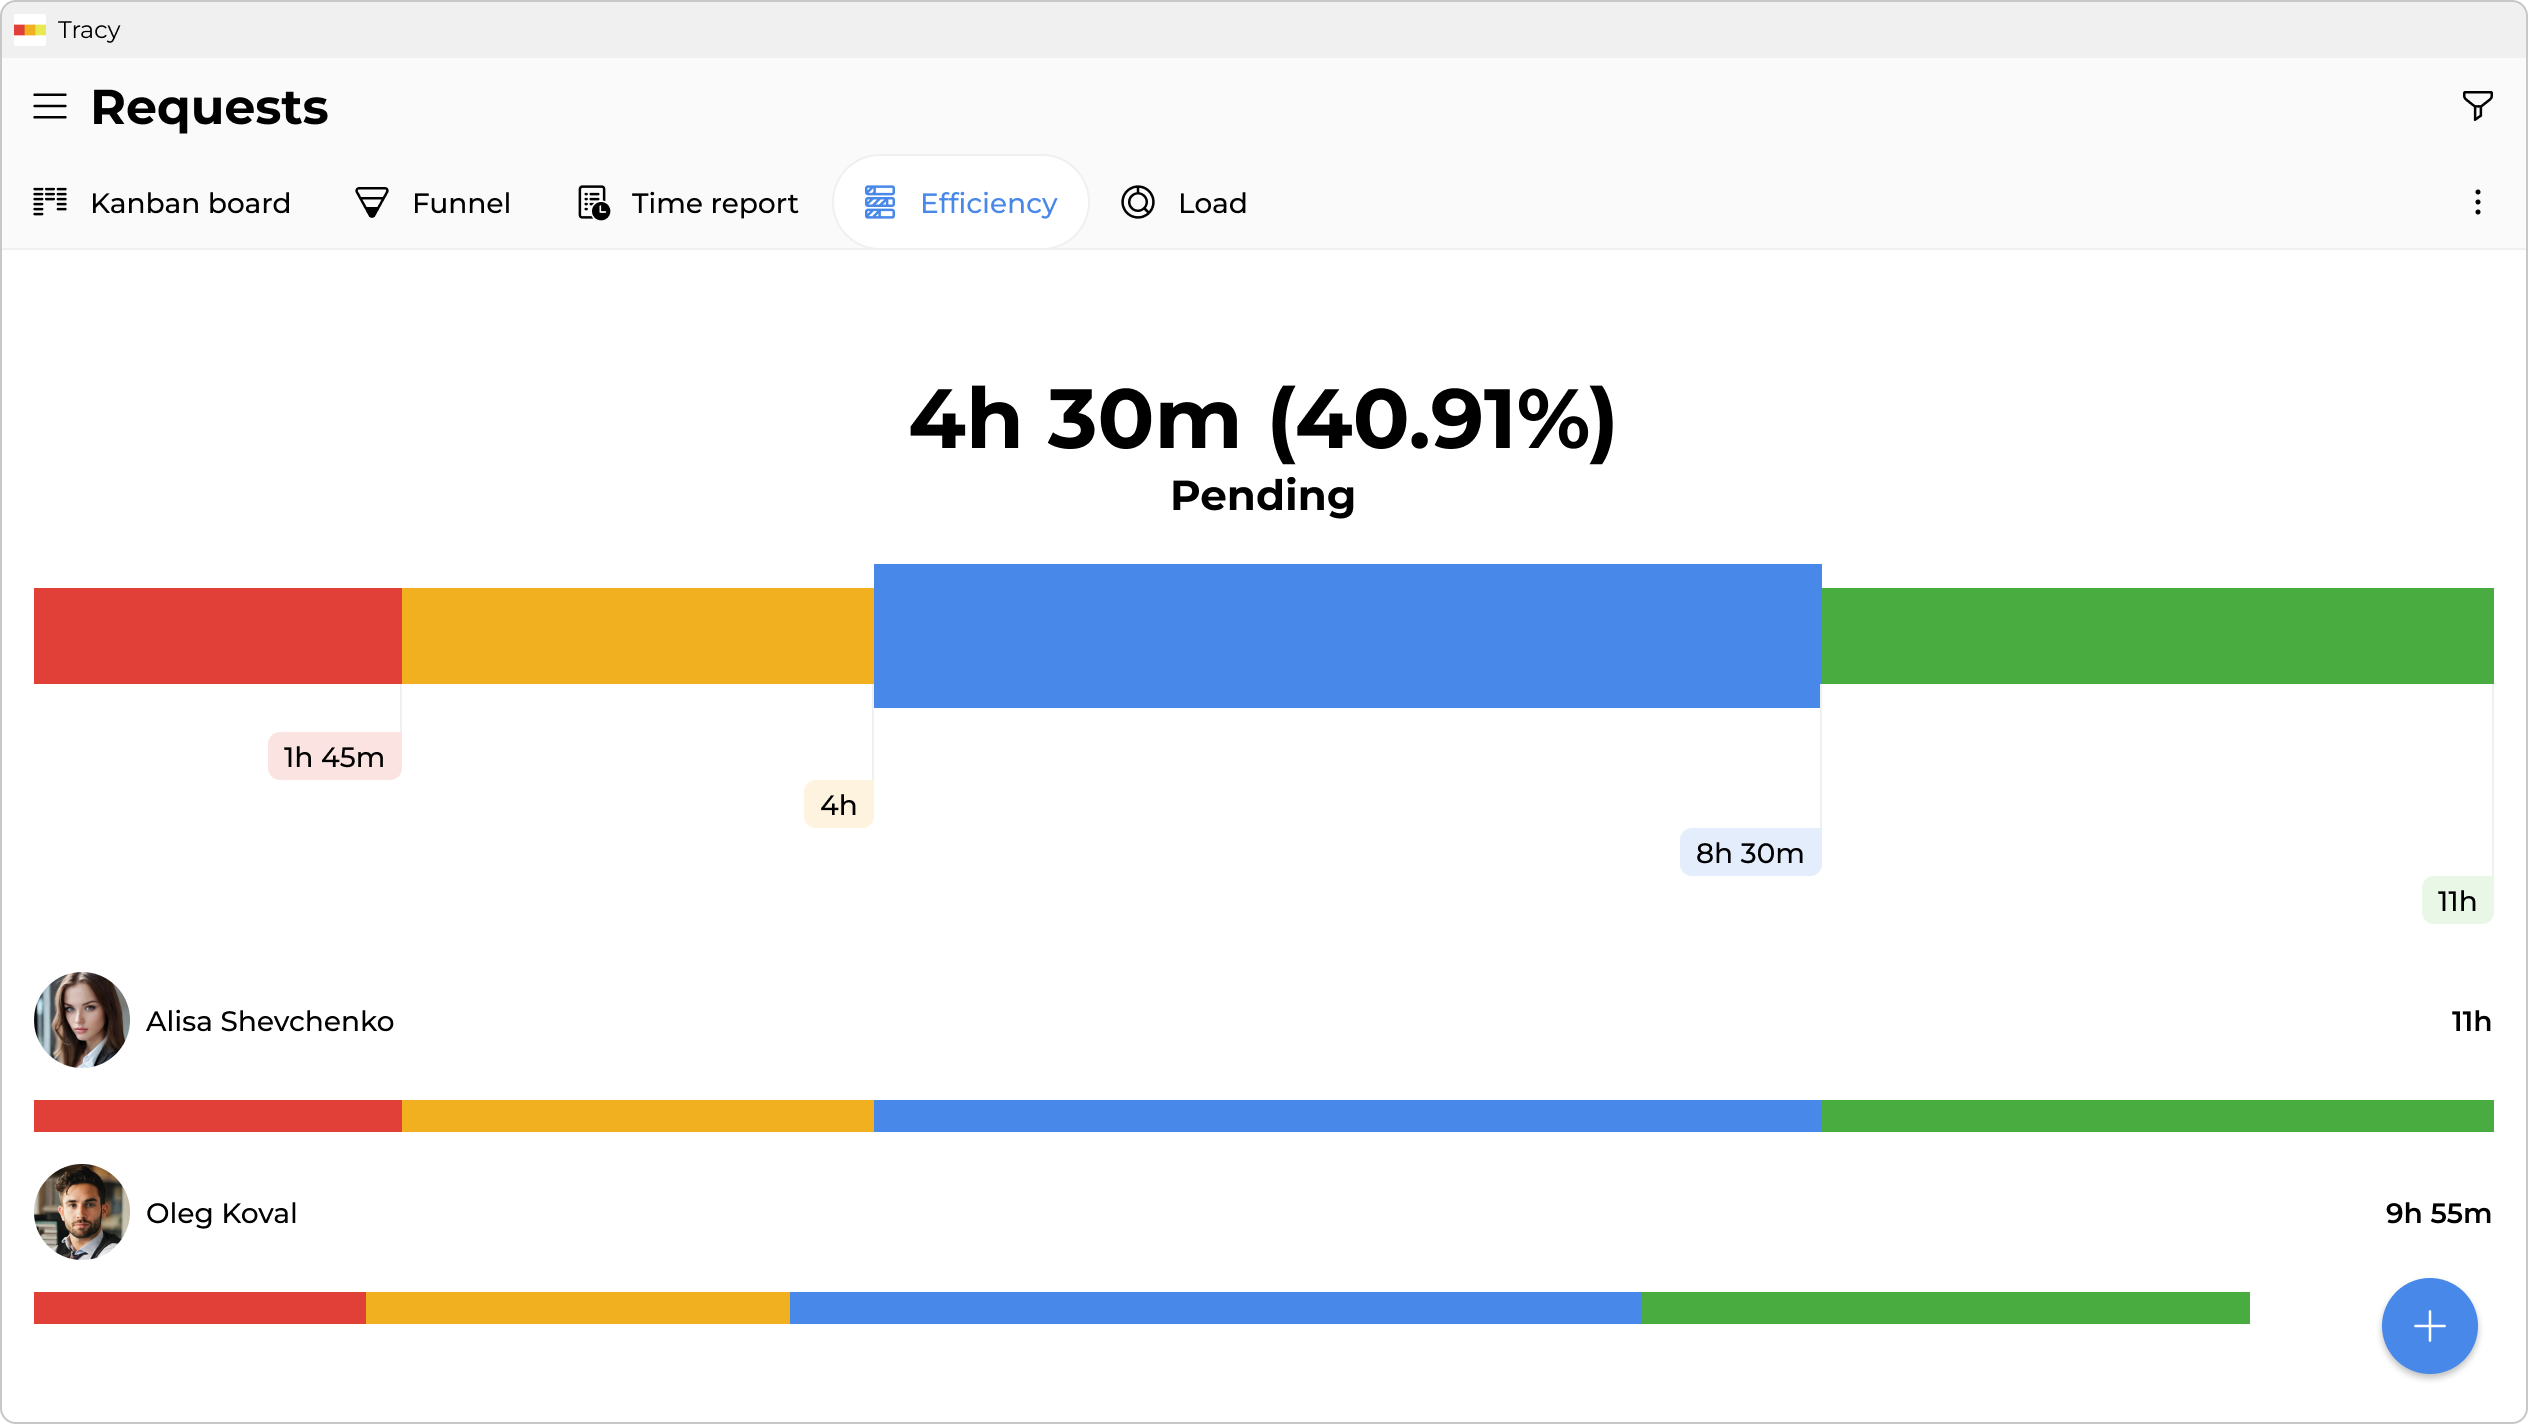Click the green segment of main bar

2157,636
